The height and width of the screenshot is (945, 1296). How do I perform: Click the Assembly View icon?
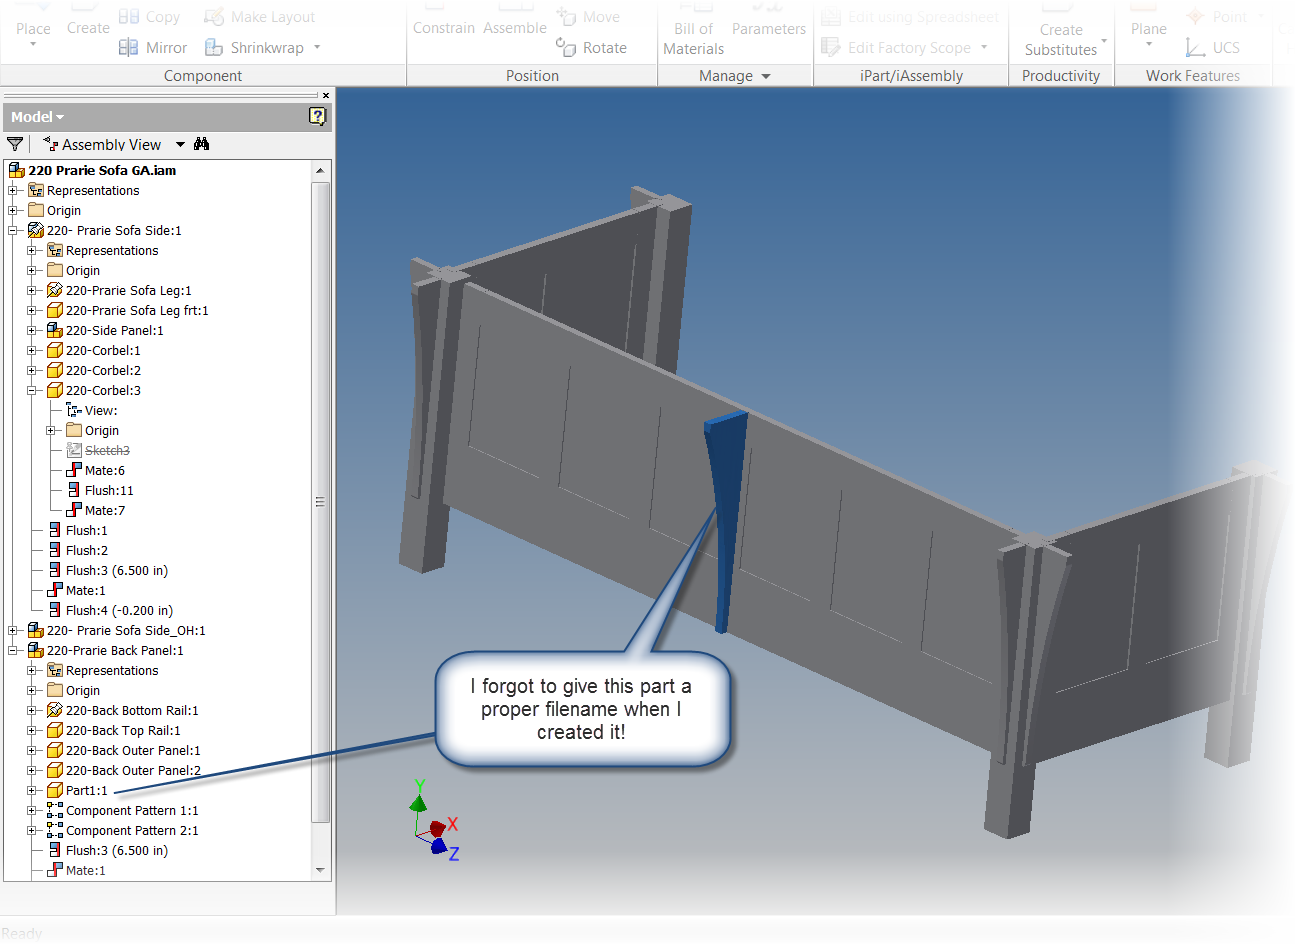coord(50,144)
